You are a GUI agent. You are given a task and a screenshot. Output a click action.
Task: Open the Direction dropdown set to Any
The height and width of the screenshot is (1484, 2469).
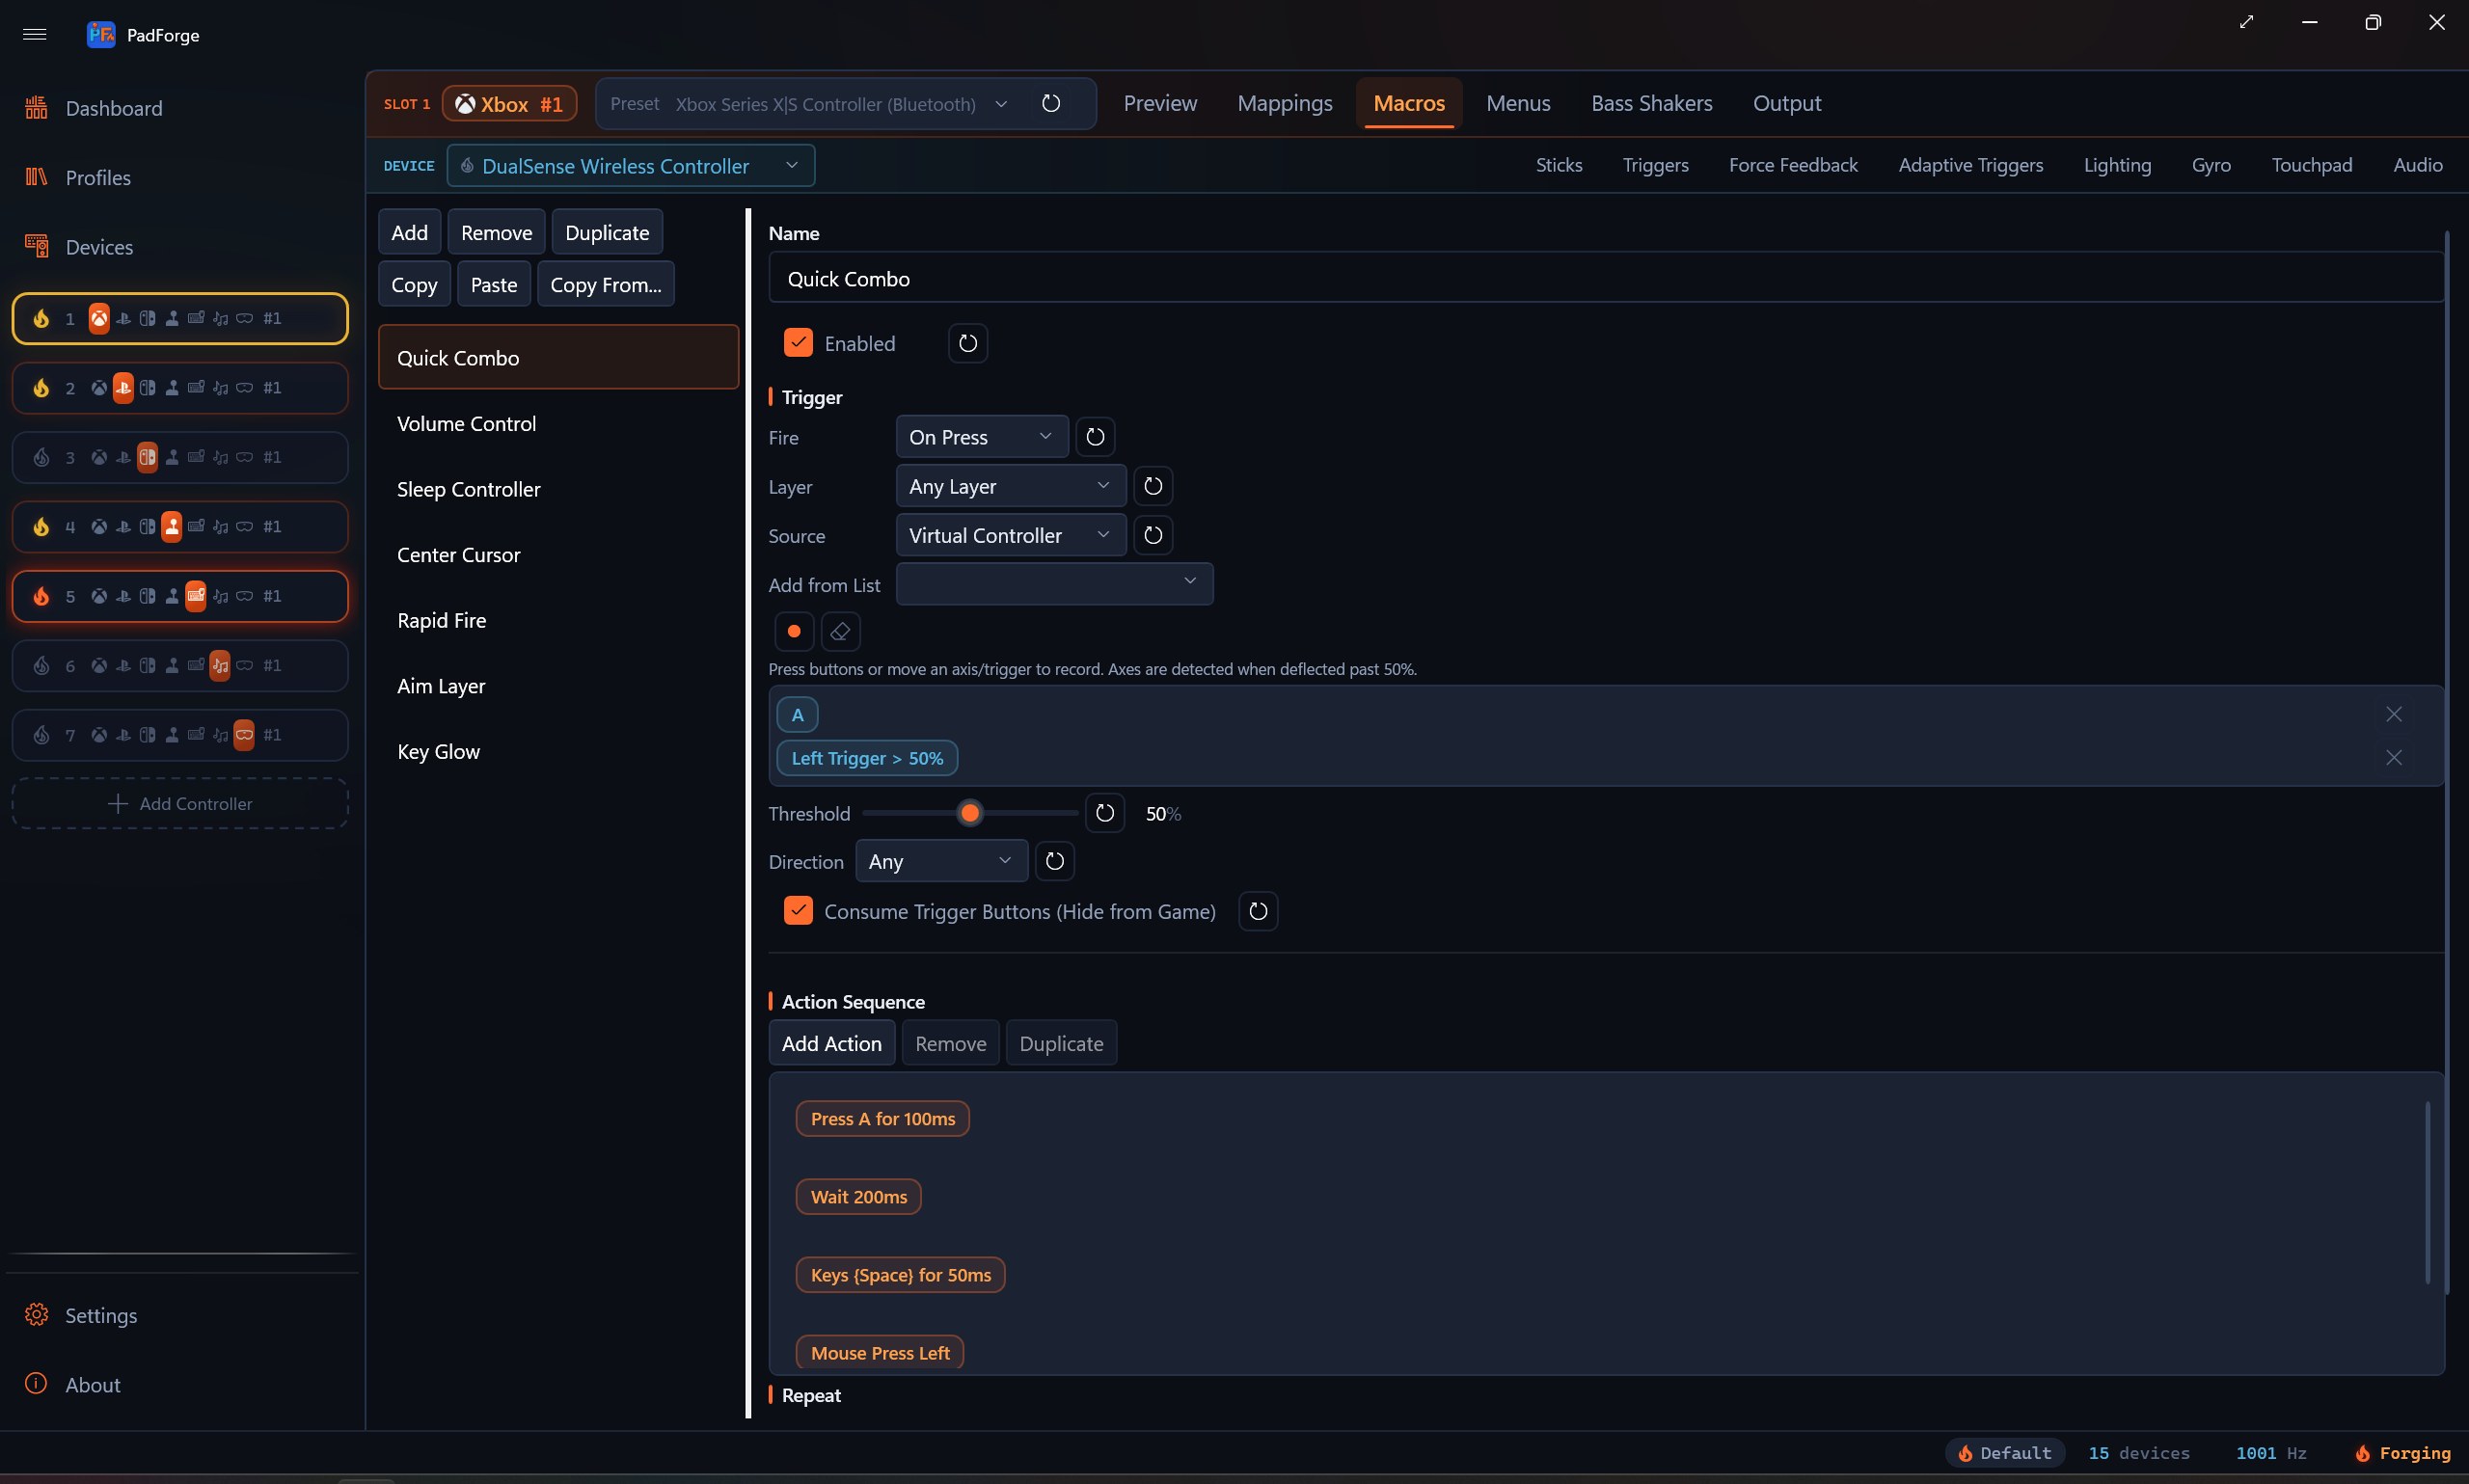pyautogui.click(x=942, y=861)
